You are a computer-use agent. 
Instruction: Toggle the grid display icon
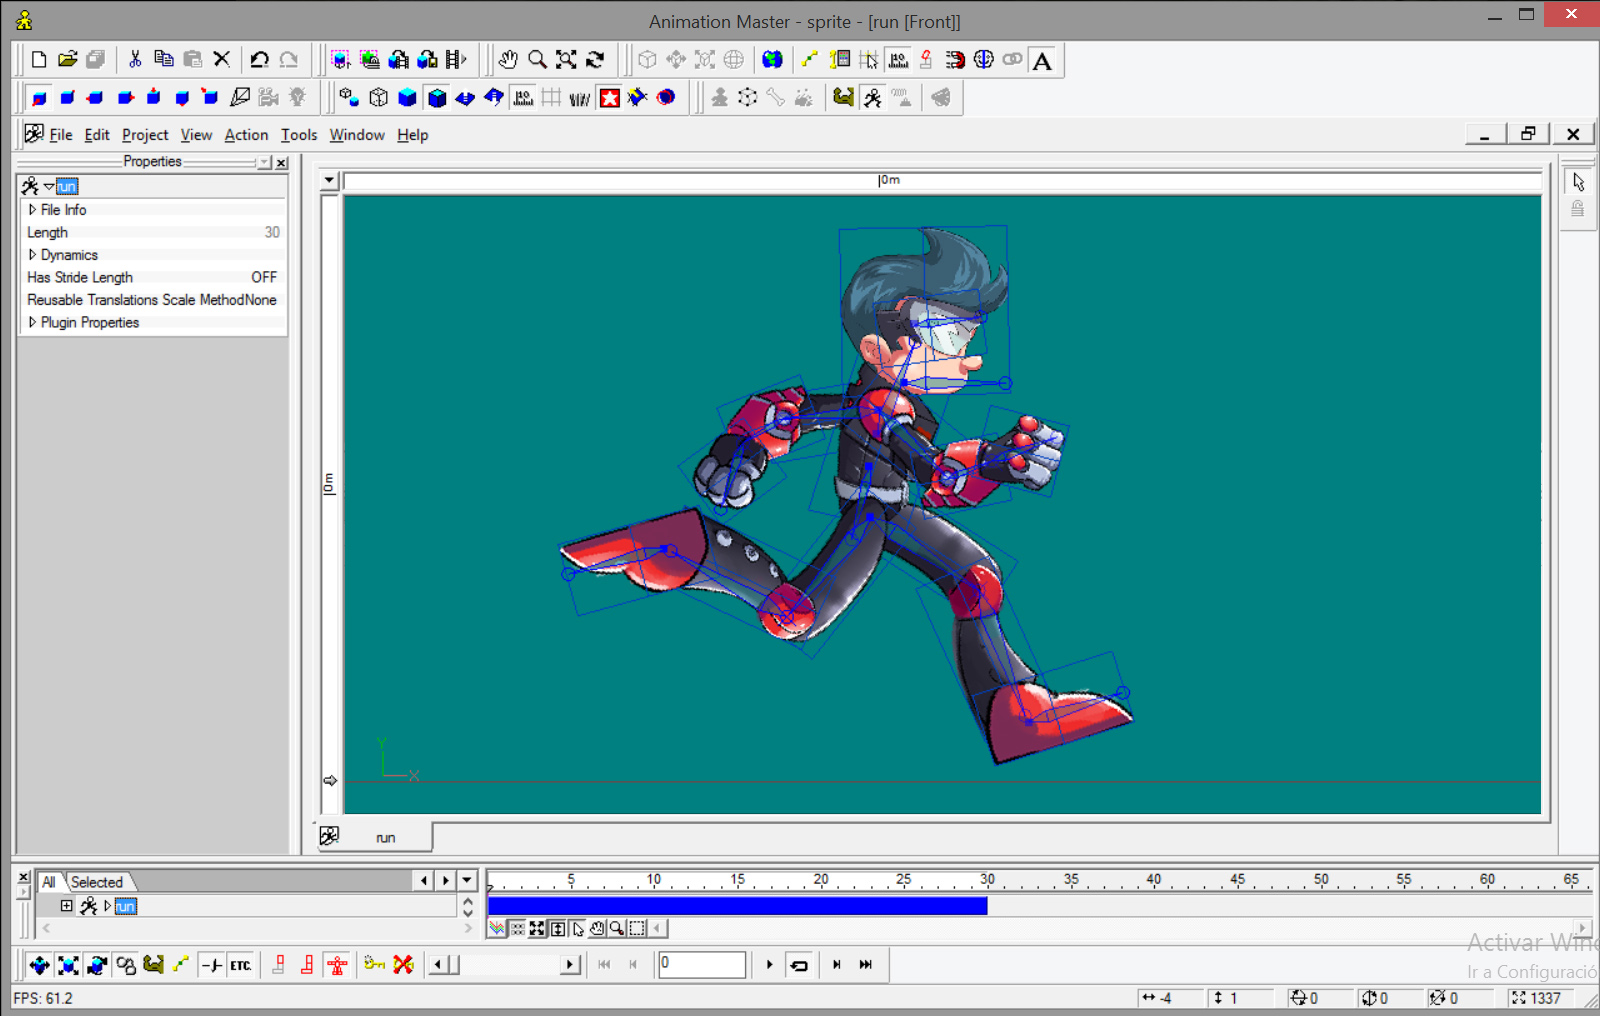click(551, 97)
